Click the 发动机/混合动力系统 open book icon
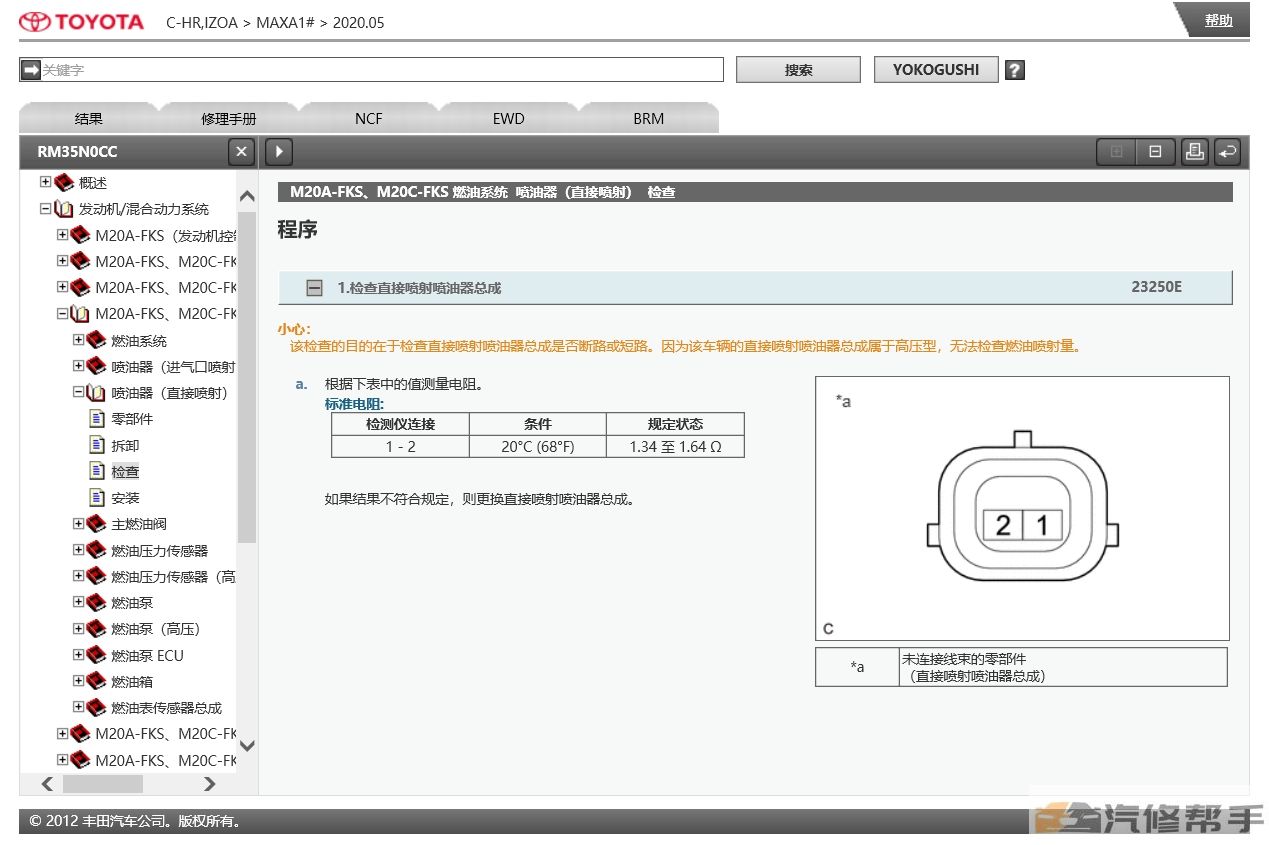The height and width of the screenshot is (845, 1269). pyautogui.click(x=64, y=209)
